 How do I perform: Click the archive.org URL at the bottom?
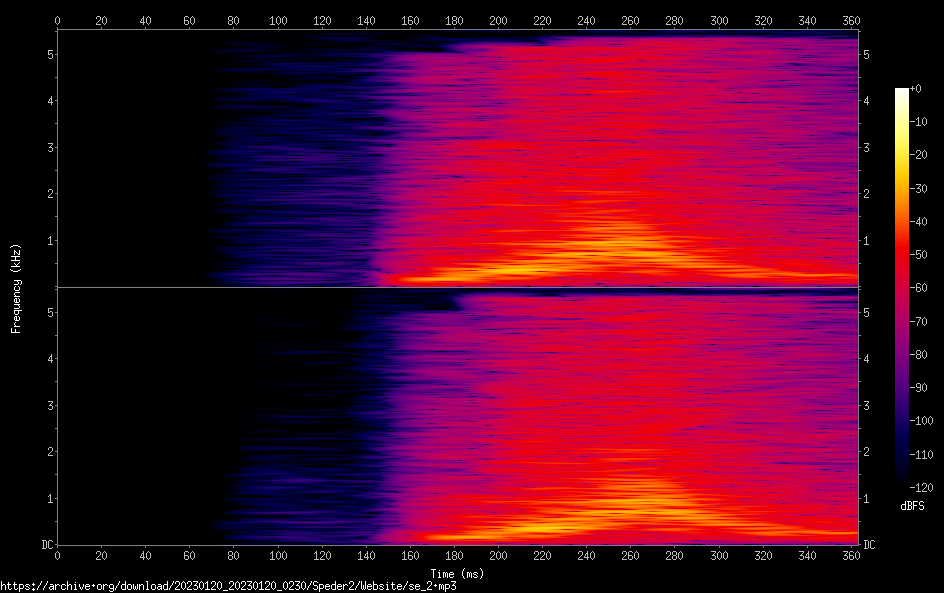(x=228, y=586)
